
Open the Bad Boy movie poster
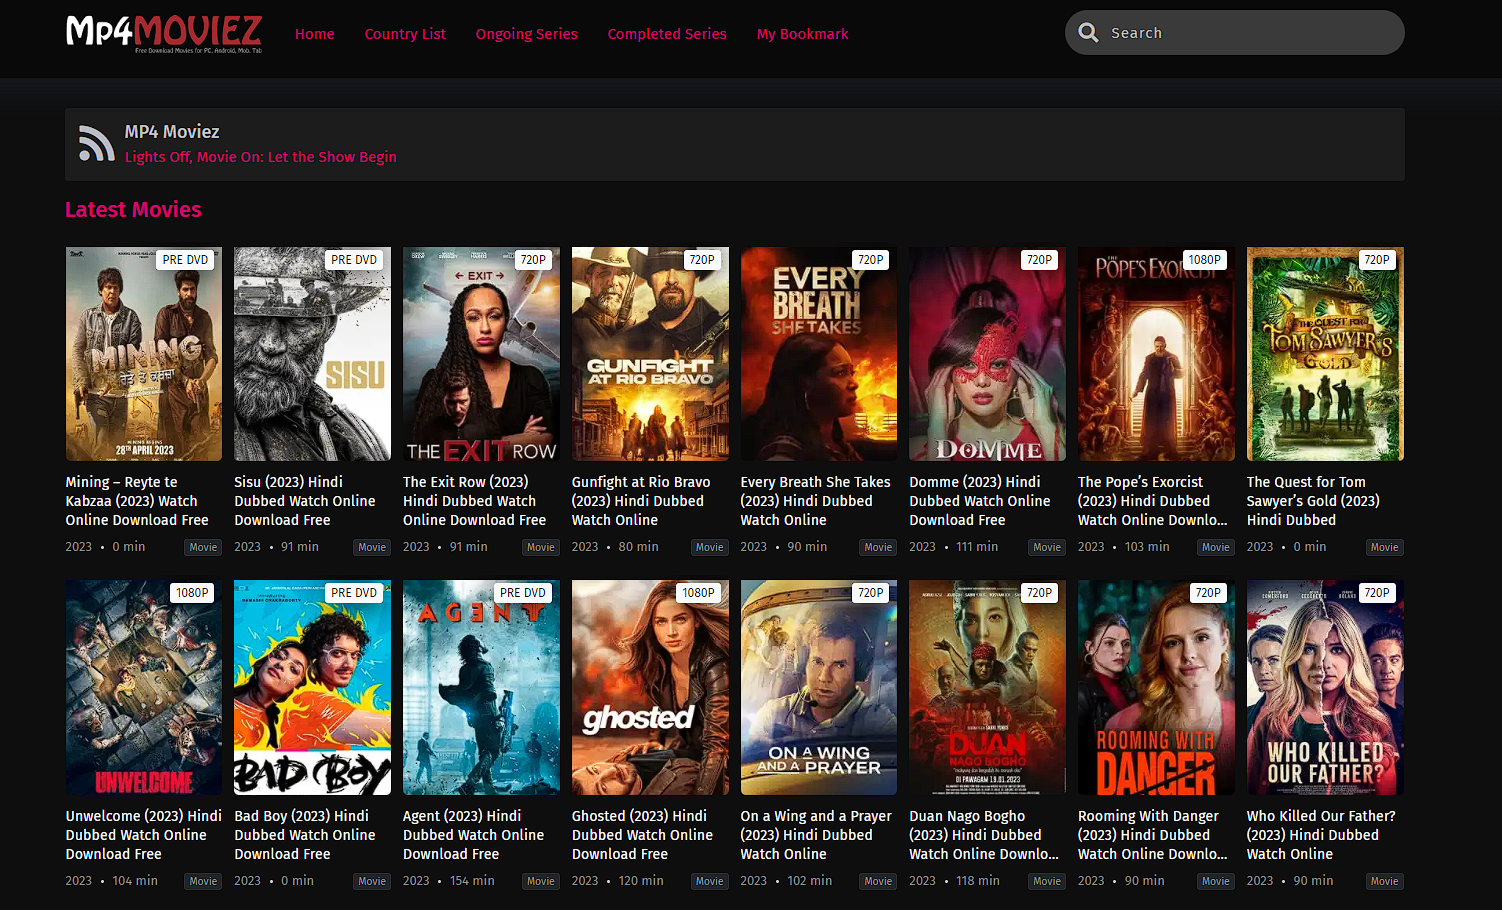tap(312, 688)
